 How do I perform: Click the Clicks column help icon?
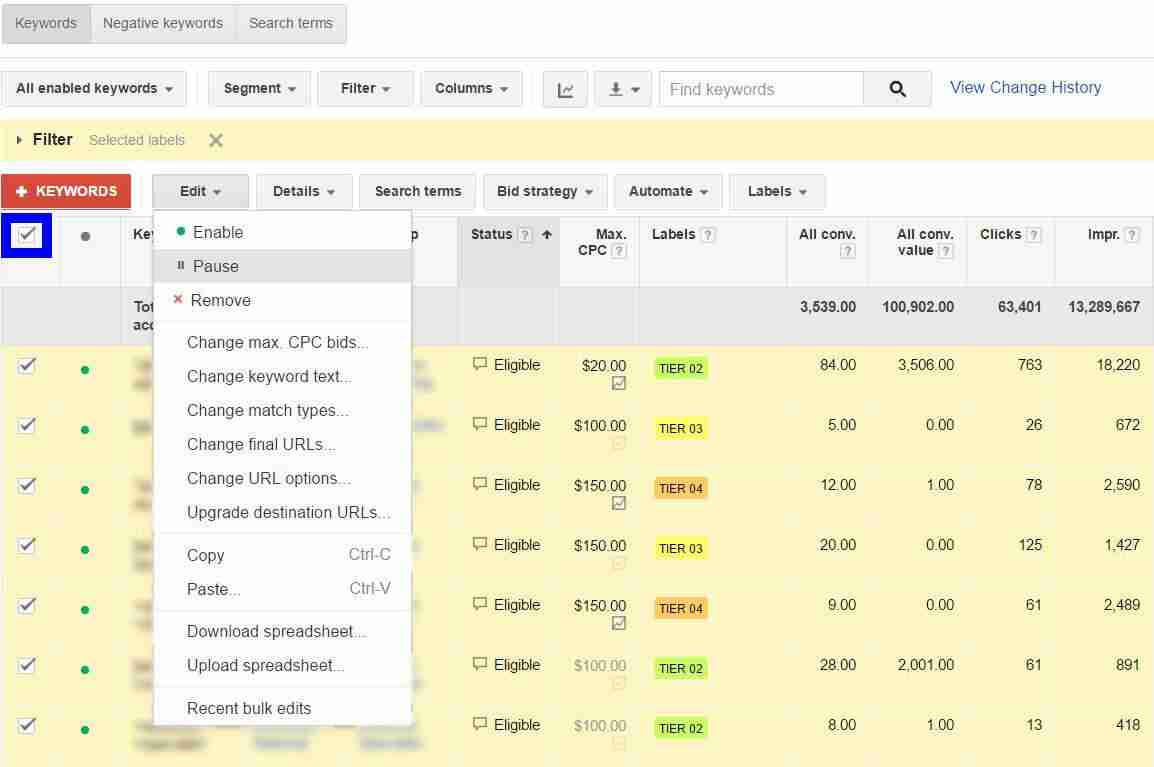point(1034,235)
